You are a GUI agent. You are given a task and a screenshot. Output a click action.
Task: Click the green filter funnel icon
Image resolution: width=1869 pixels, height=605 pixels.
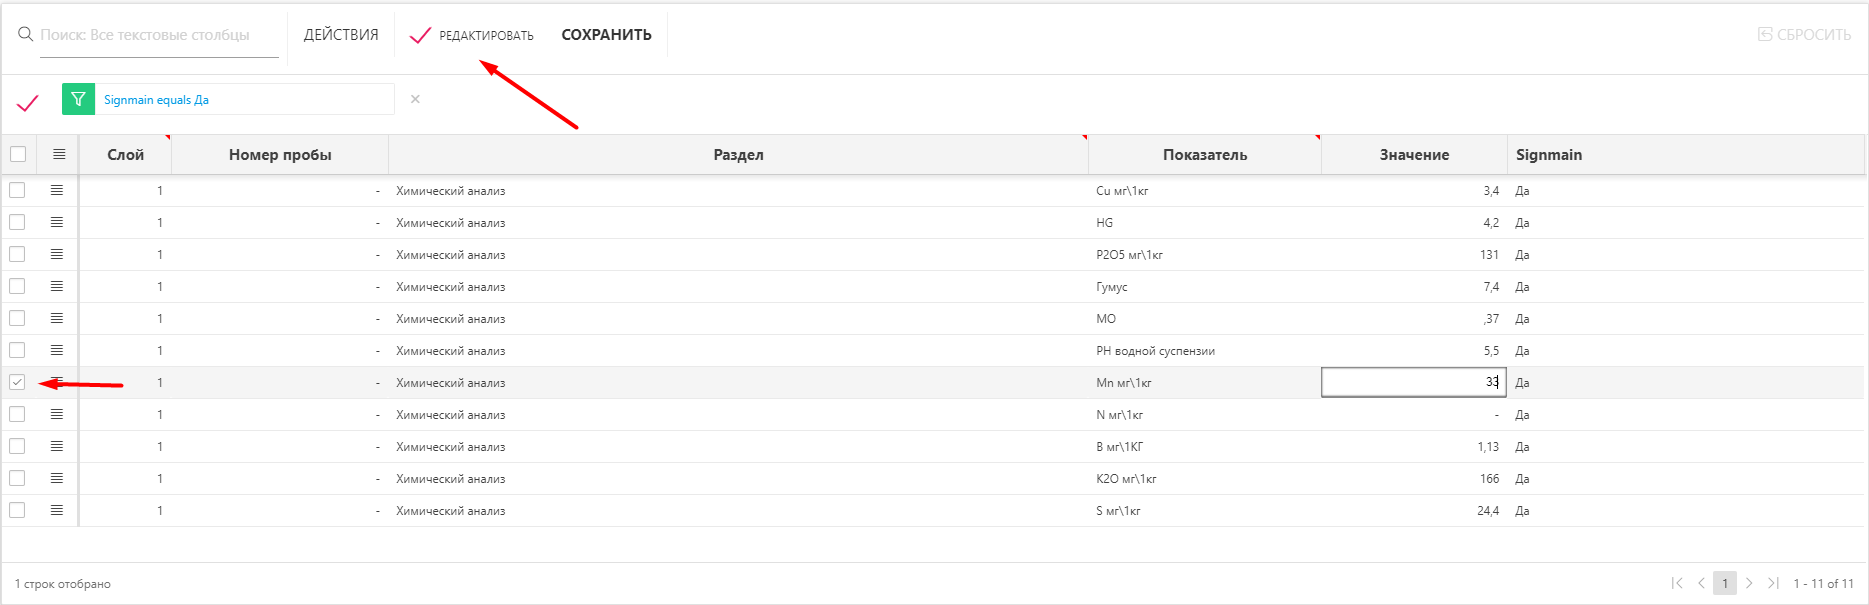78,99
